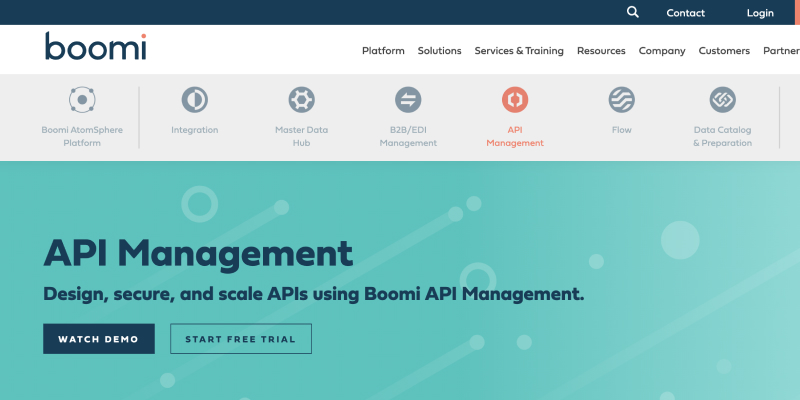Click the Login link

coord(760,13)
